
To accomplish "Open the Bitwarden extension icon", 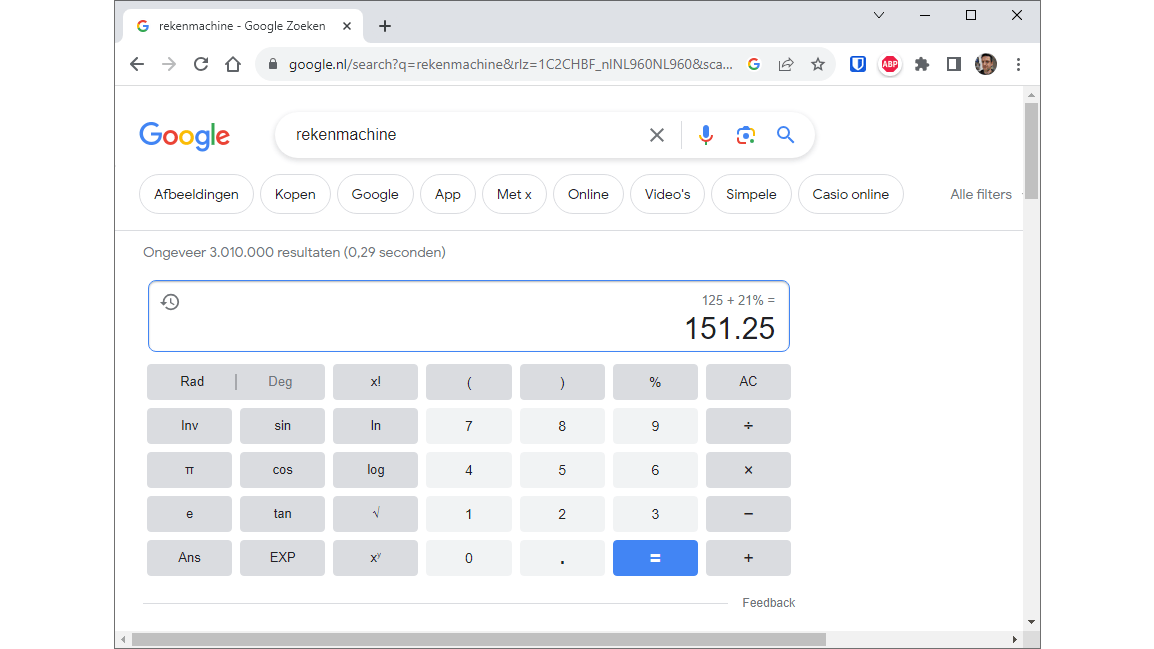I will 858,64.
